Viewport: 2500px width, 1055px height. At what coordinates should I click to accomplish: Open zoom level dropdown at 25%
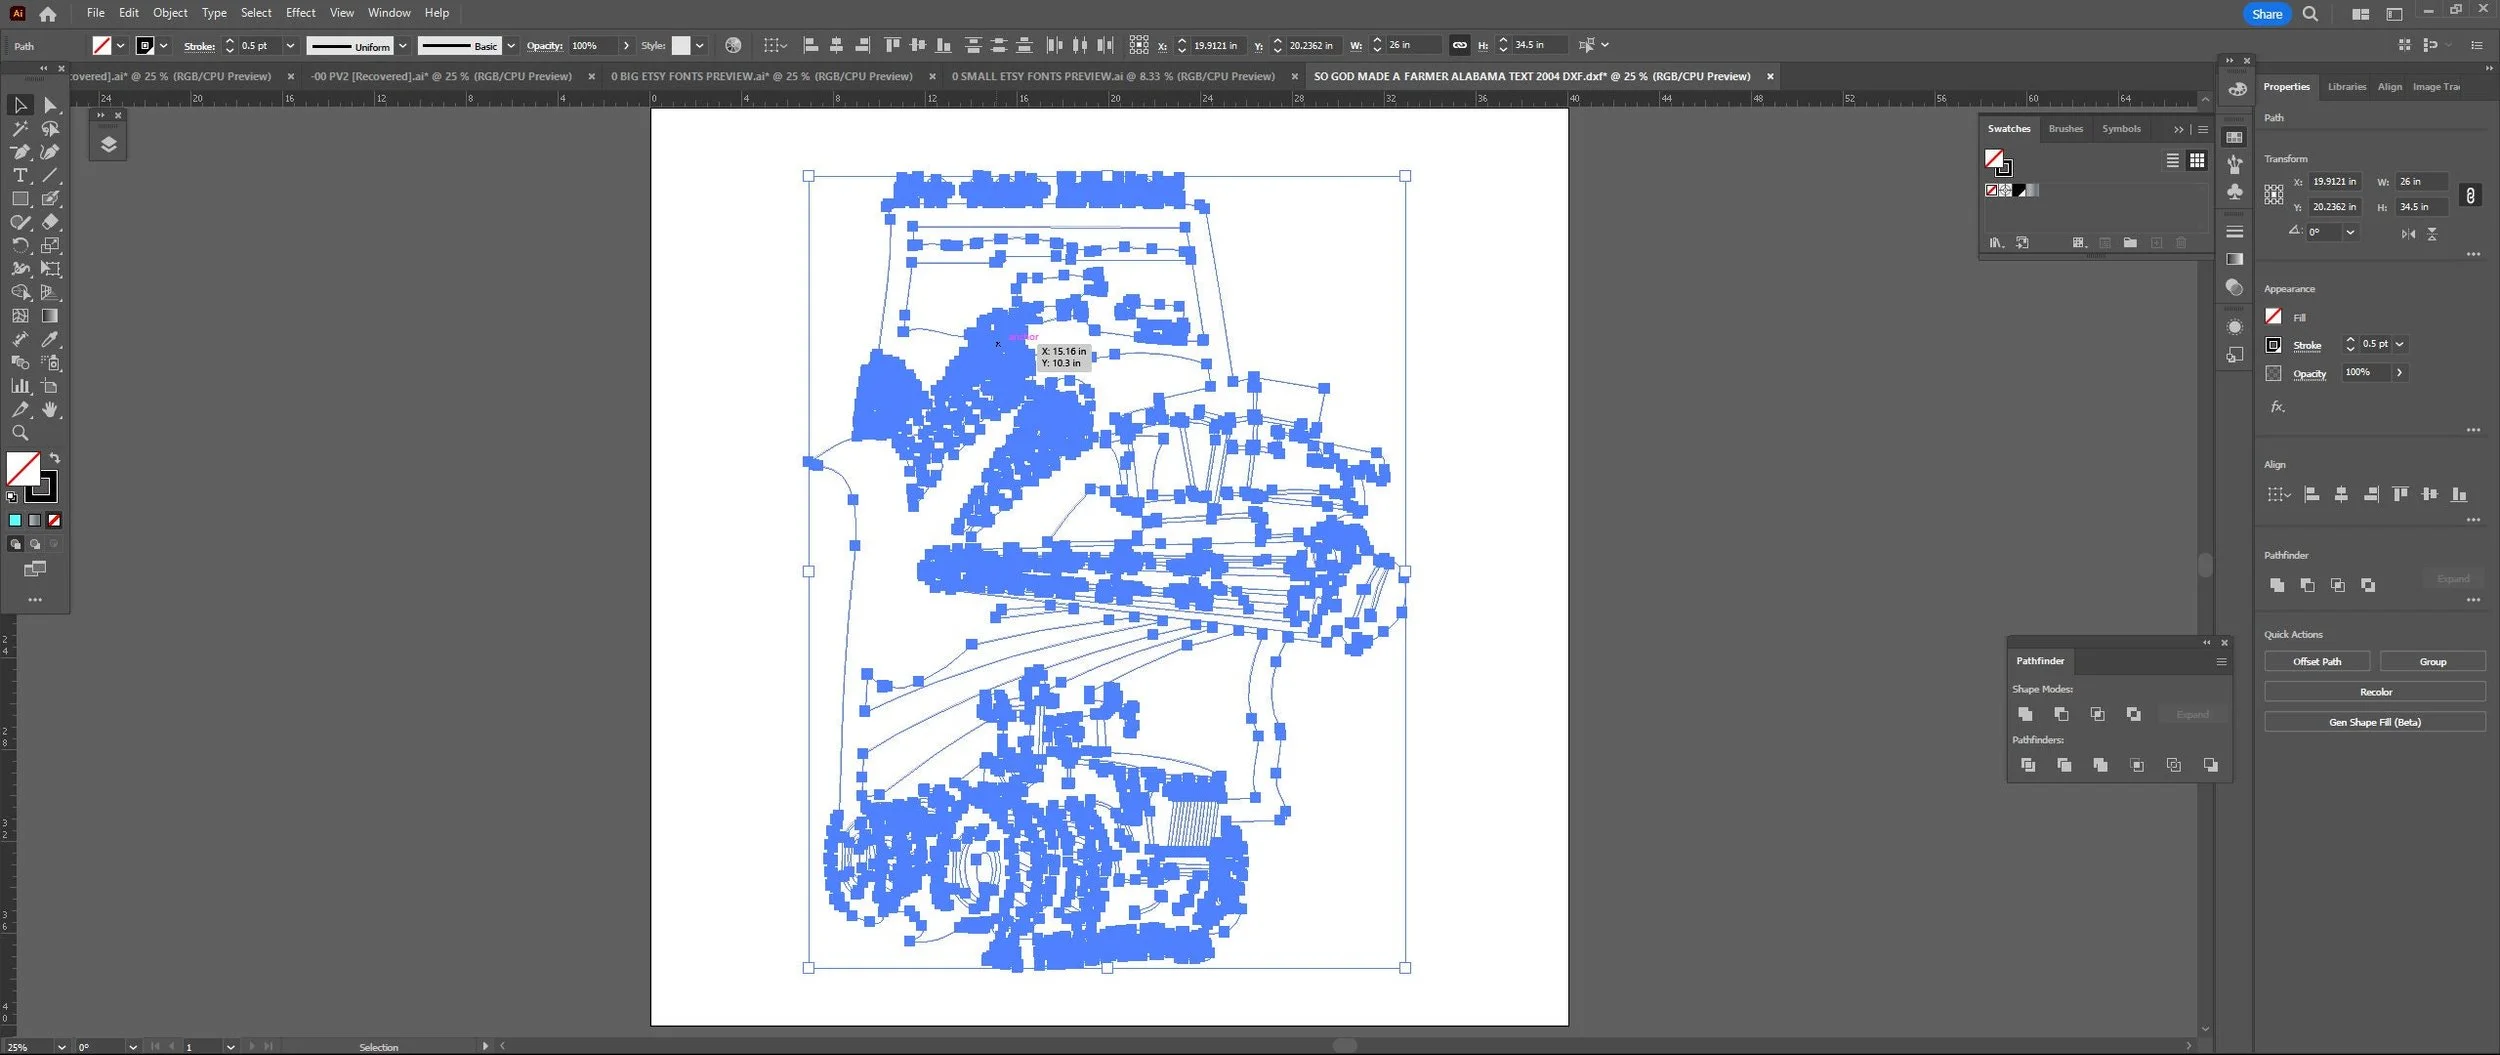(x=61, y=1047)
